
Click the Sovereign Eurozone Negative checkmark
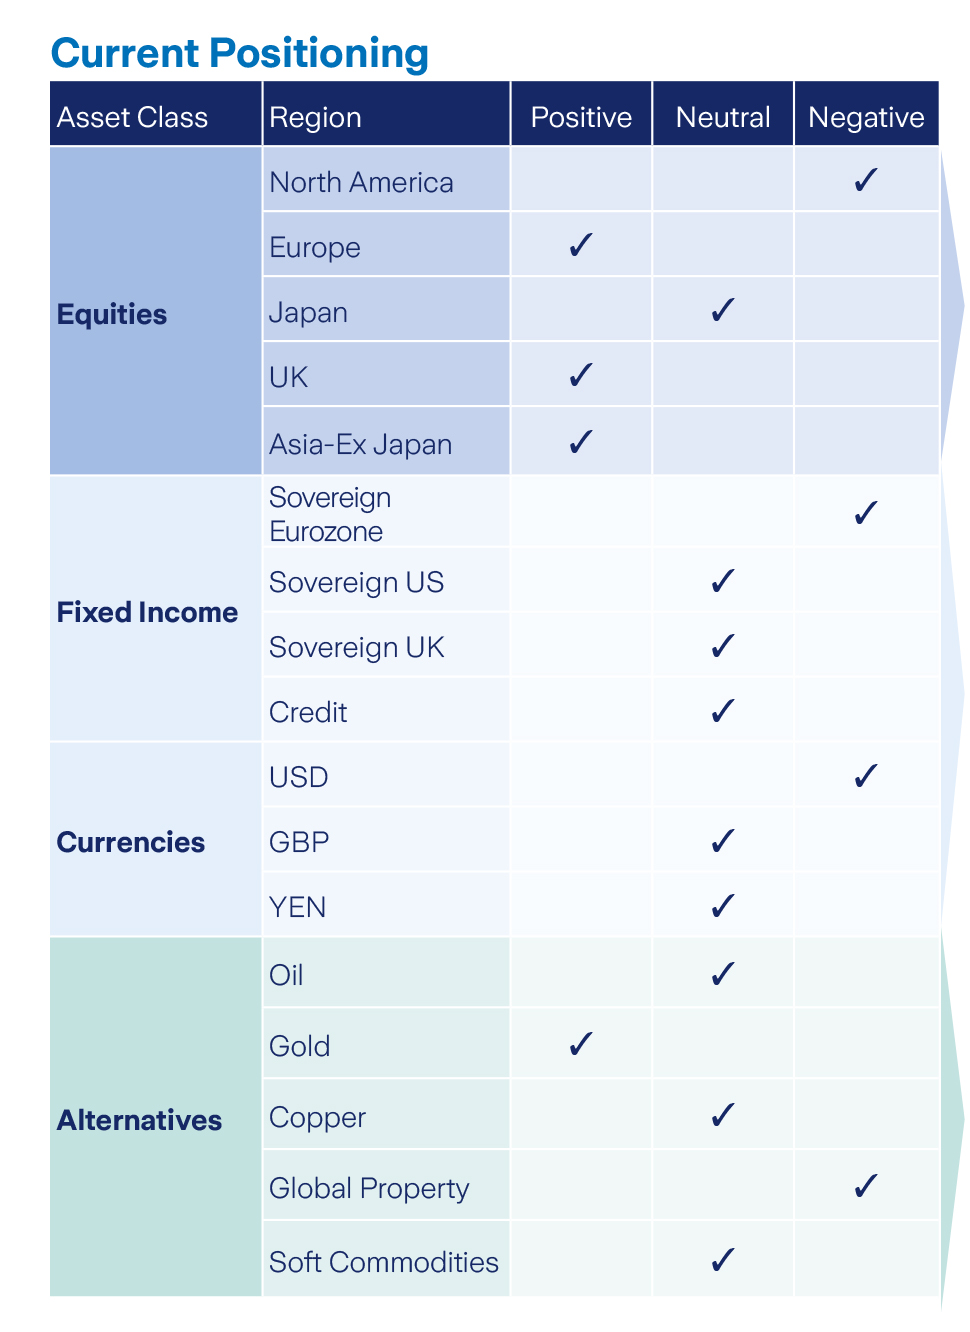(866, 513)
